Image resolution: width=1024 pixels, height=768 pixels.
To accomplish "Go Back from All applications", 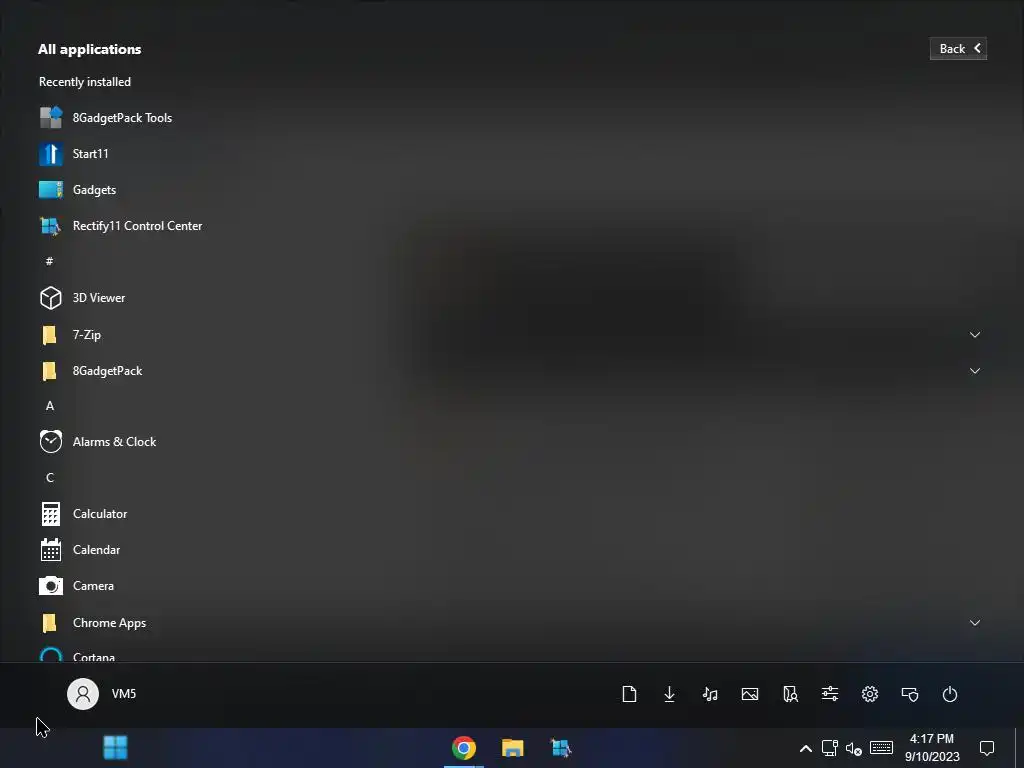I will [958, 48].
